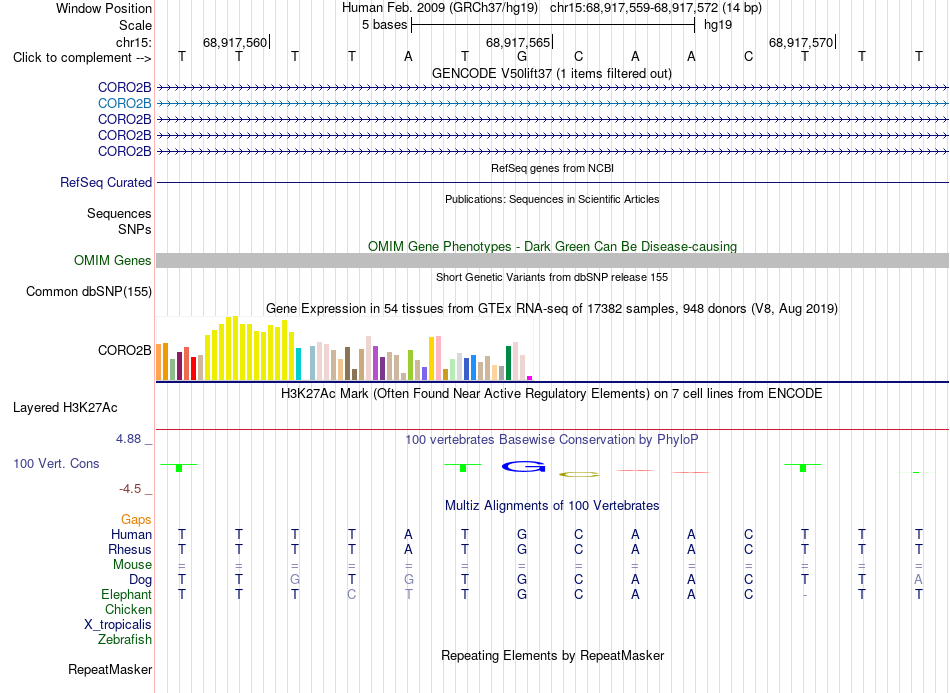
Task: Click the 4.88 conservation scale maximum
Action: [128, 439]
